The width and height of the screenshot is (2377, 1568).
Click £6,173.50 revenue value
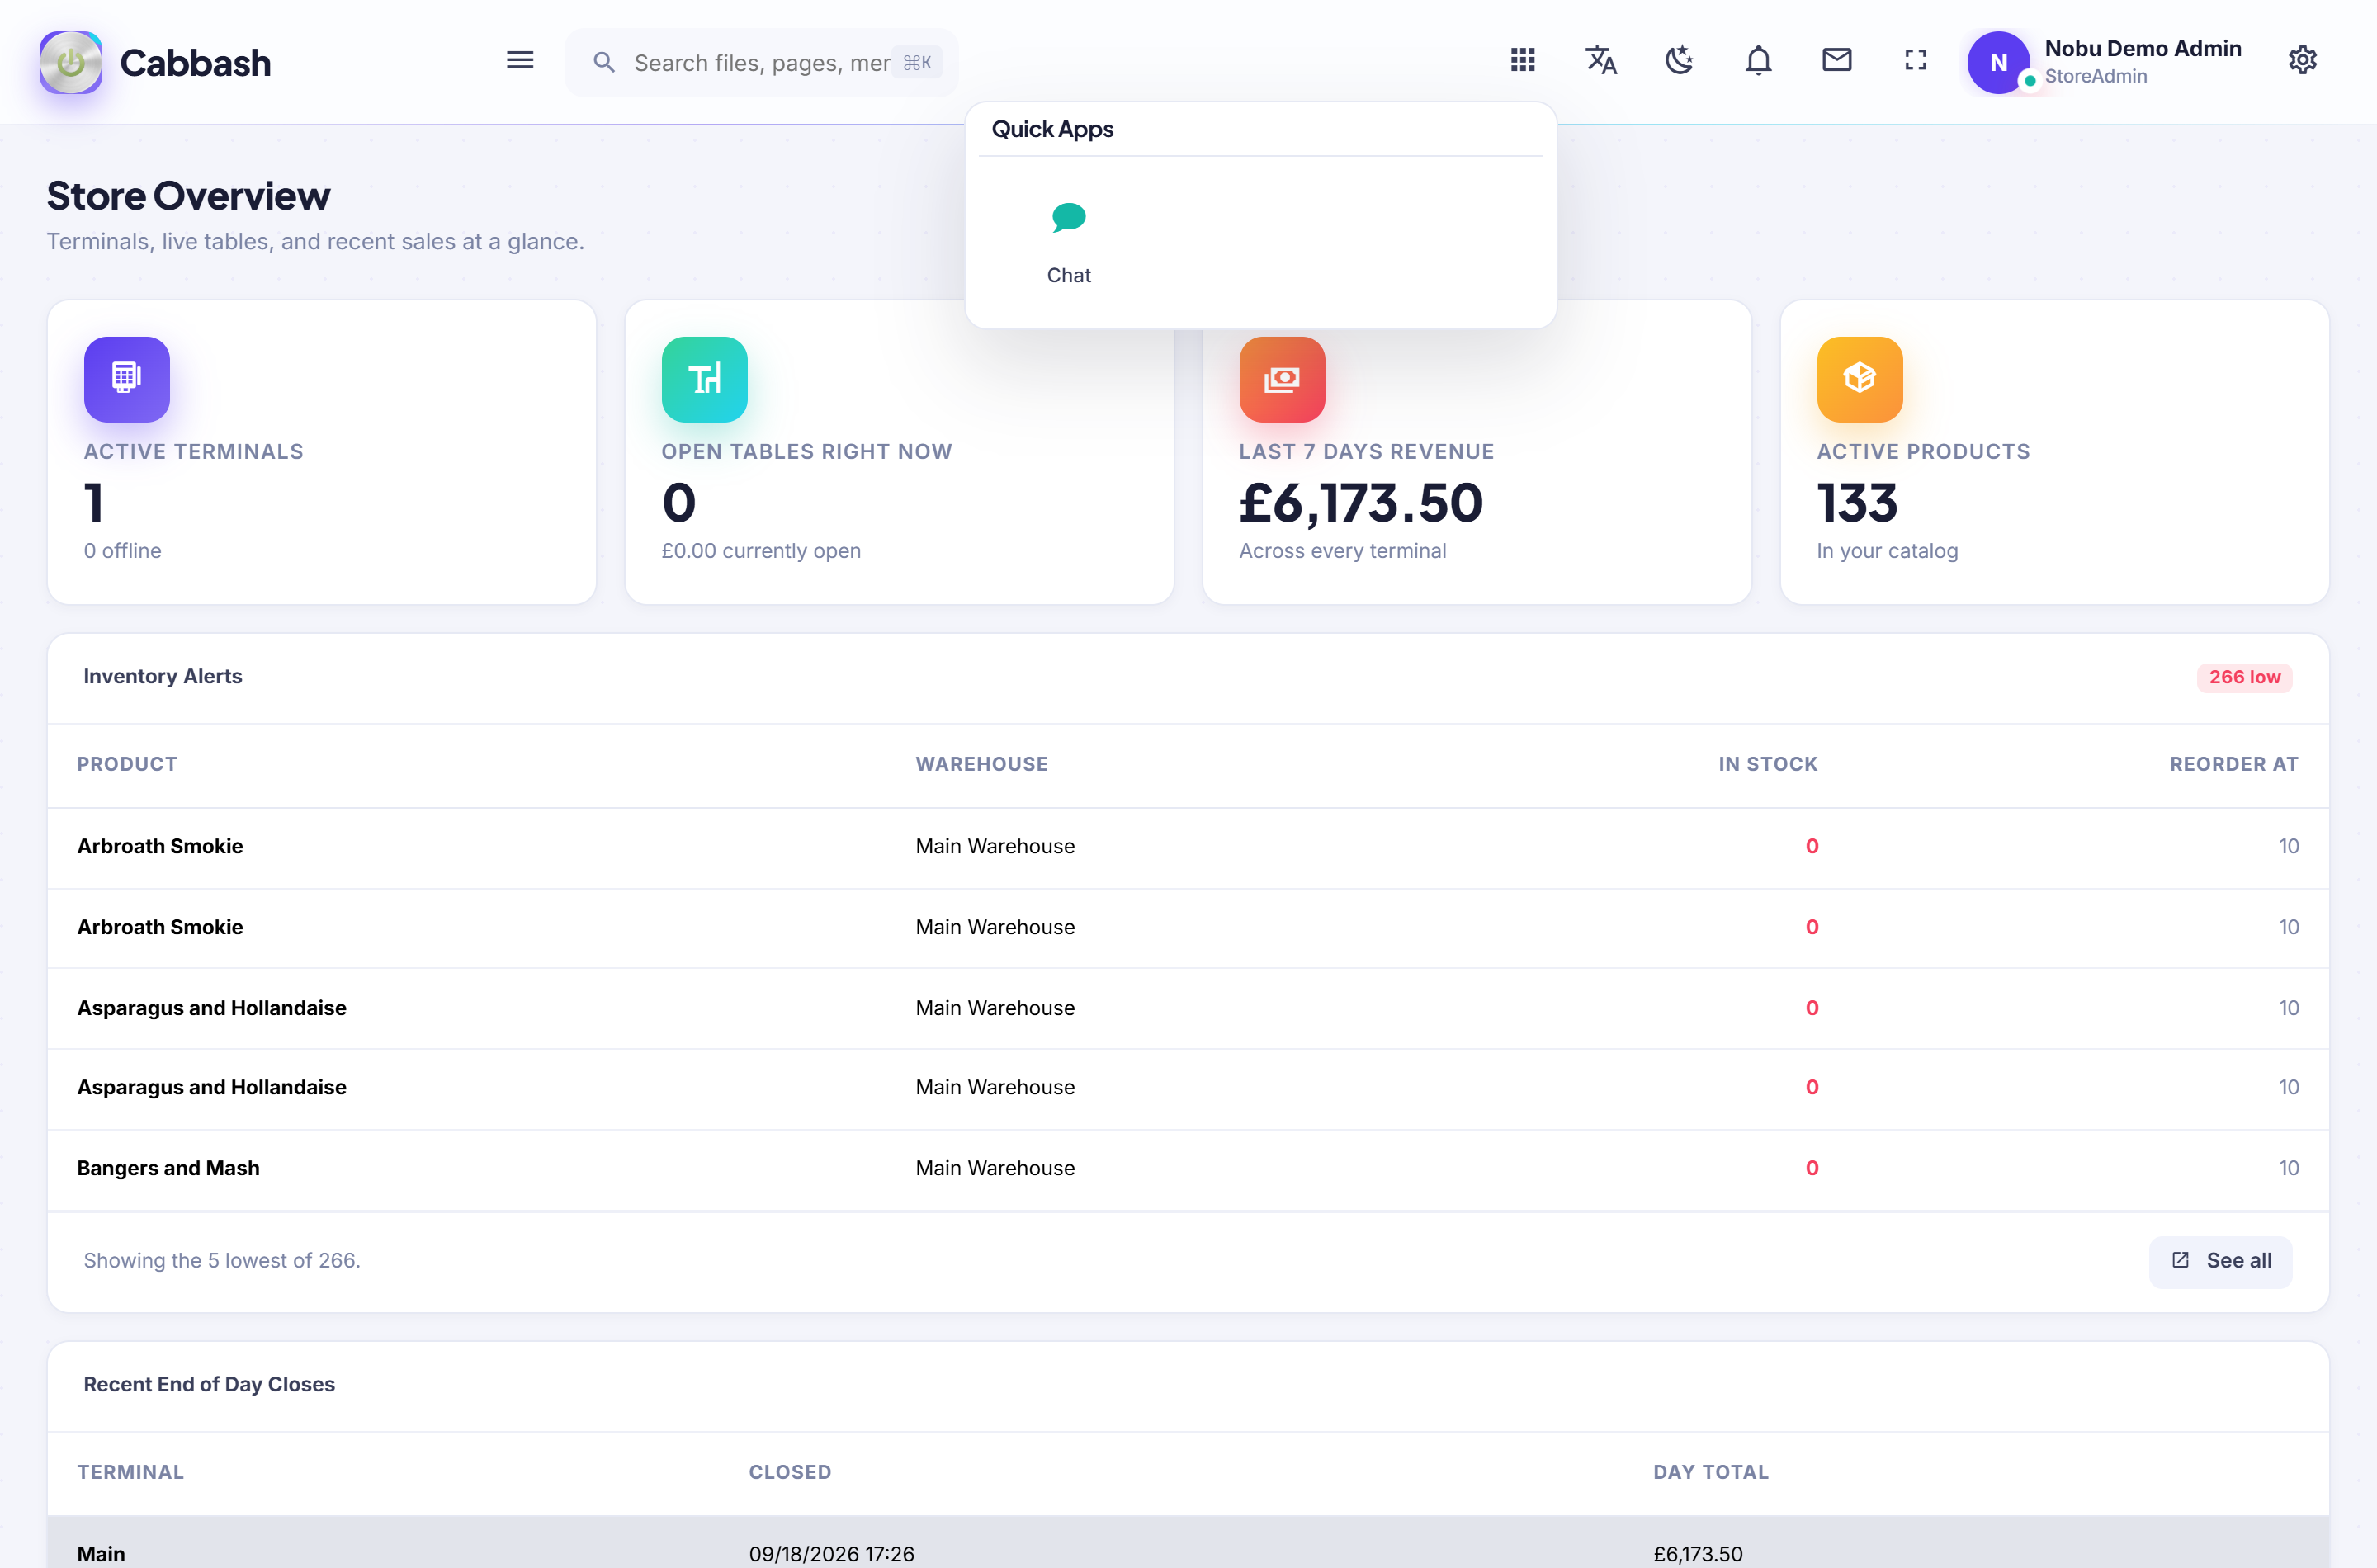(x=1361, y=503)
